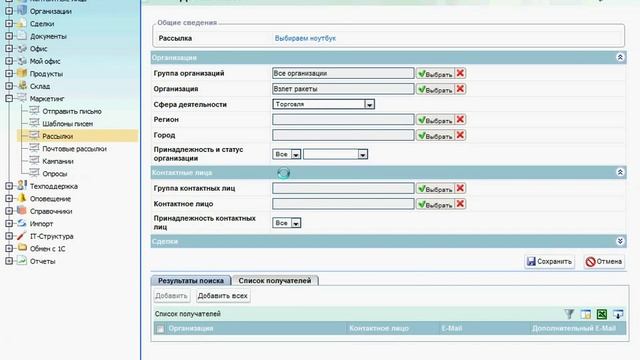Screen dimensions: 640x360
Task: Click the column settings table icon
Action: [x=586, y=314]
